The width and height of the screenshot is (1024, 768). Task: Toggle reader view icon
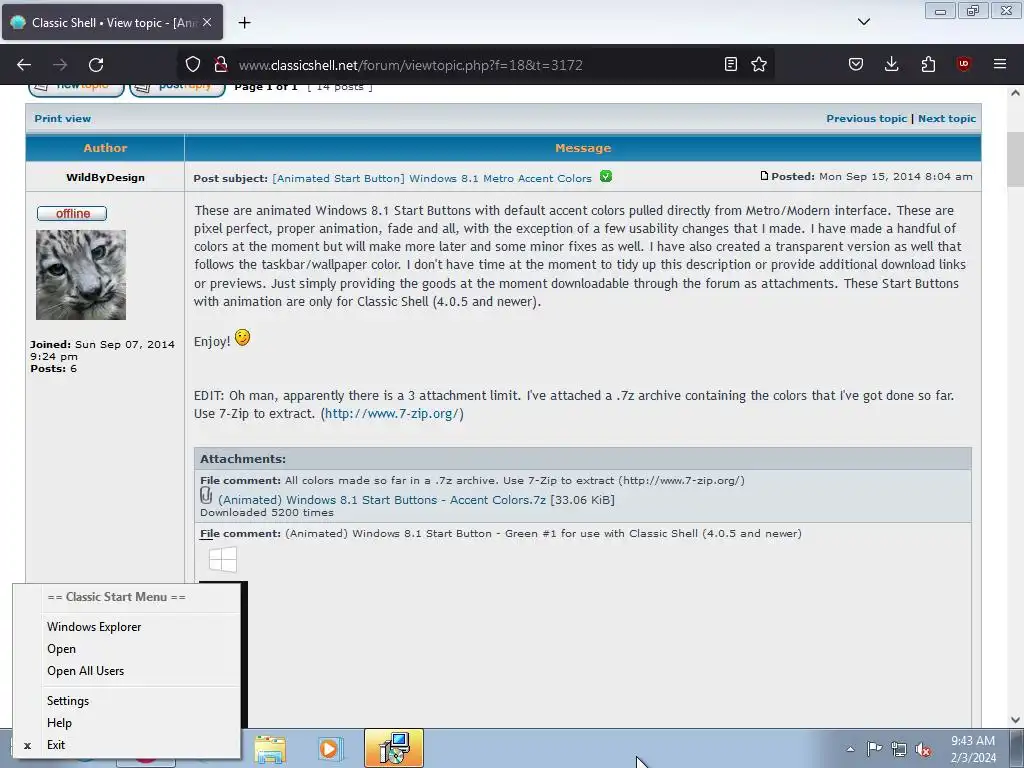pos(731,64)
